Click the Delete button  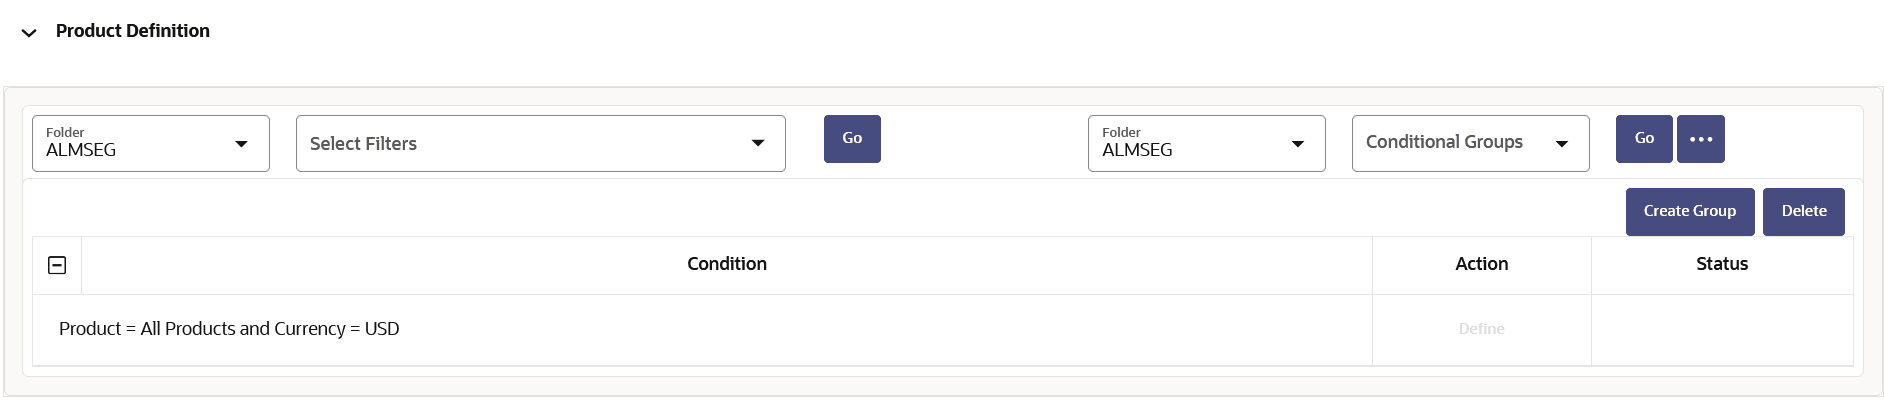1804,212
